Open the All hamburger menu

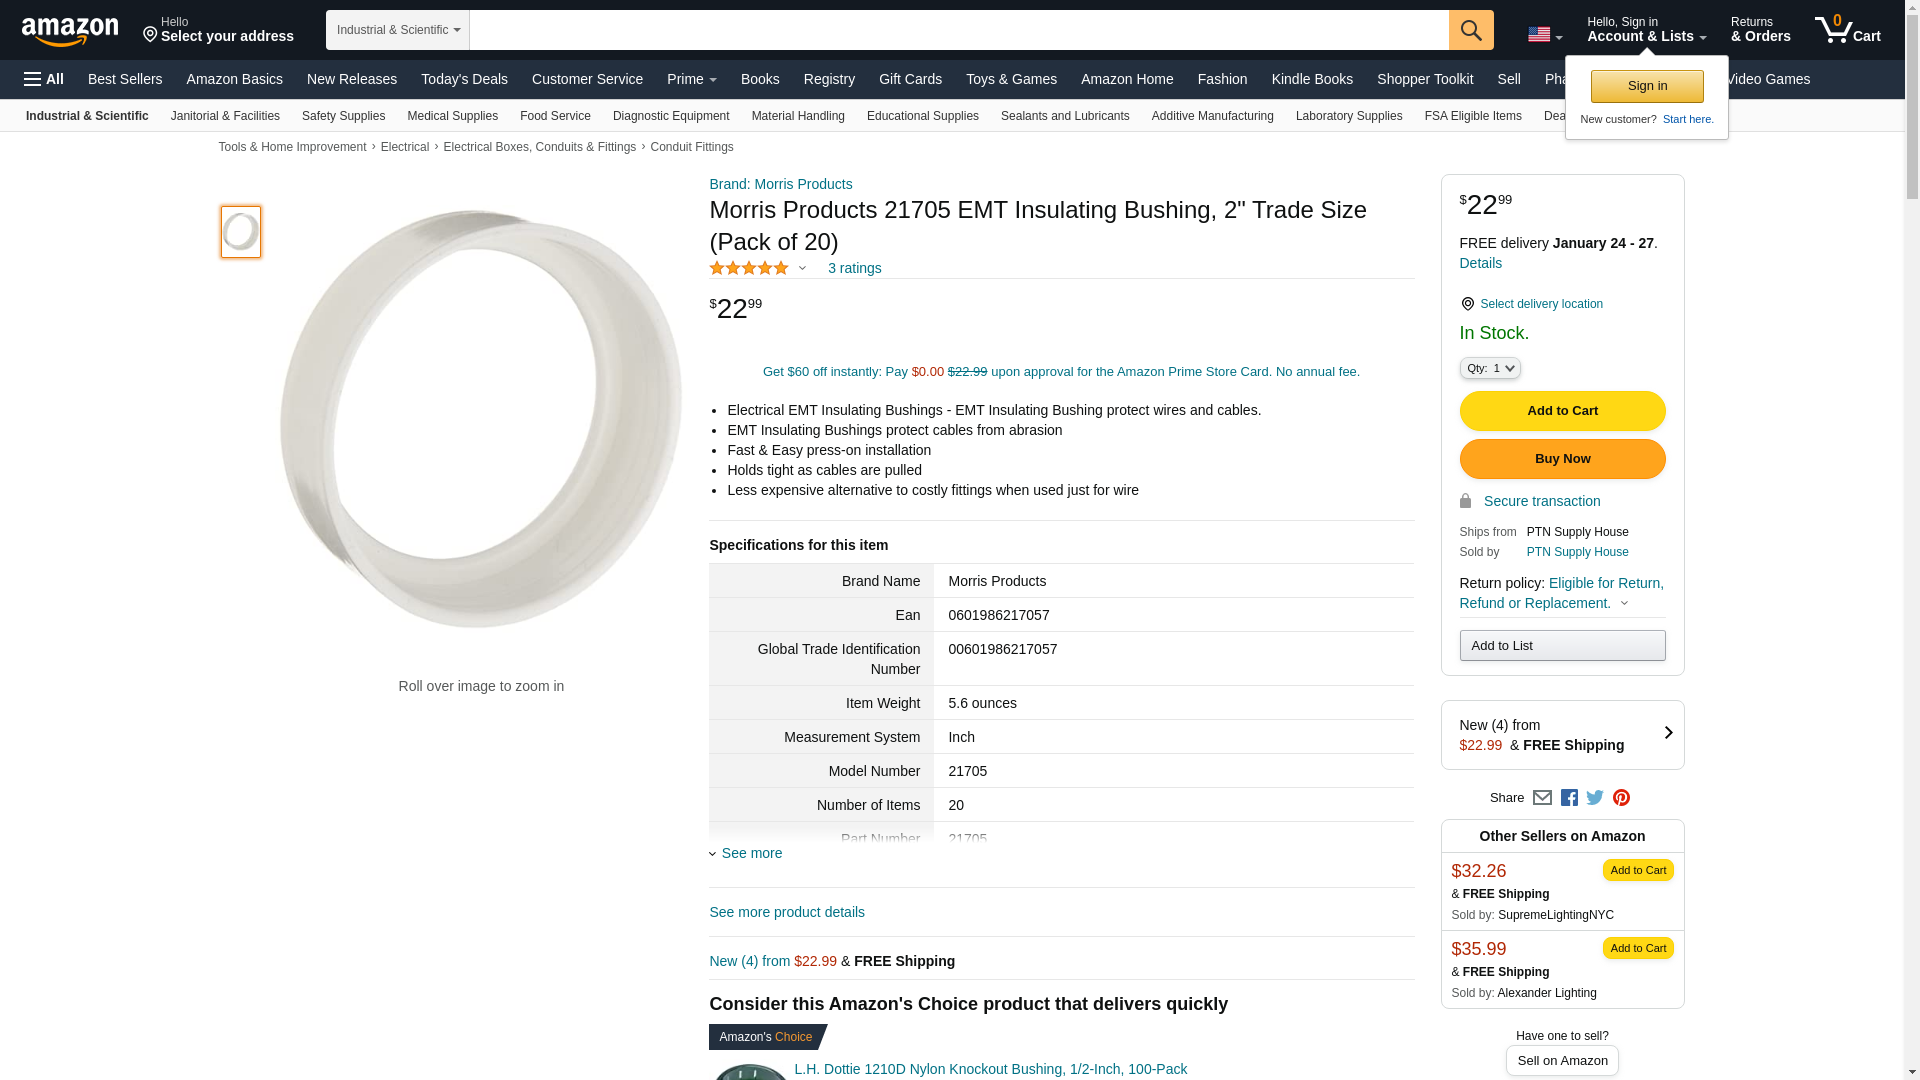[x=44, y=79]
